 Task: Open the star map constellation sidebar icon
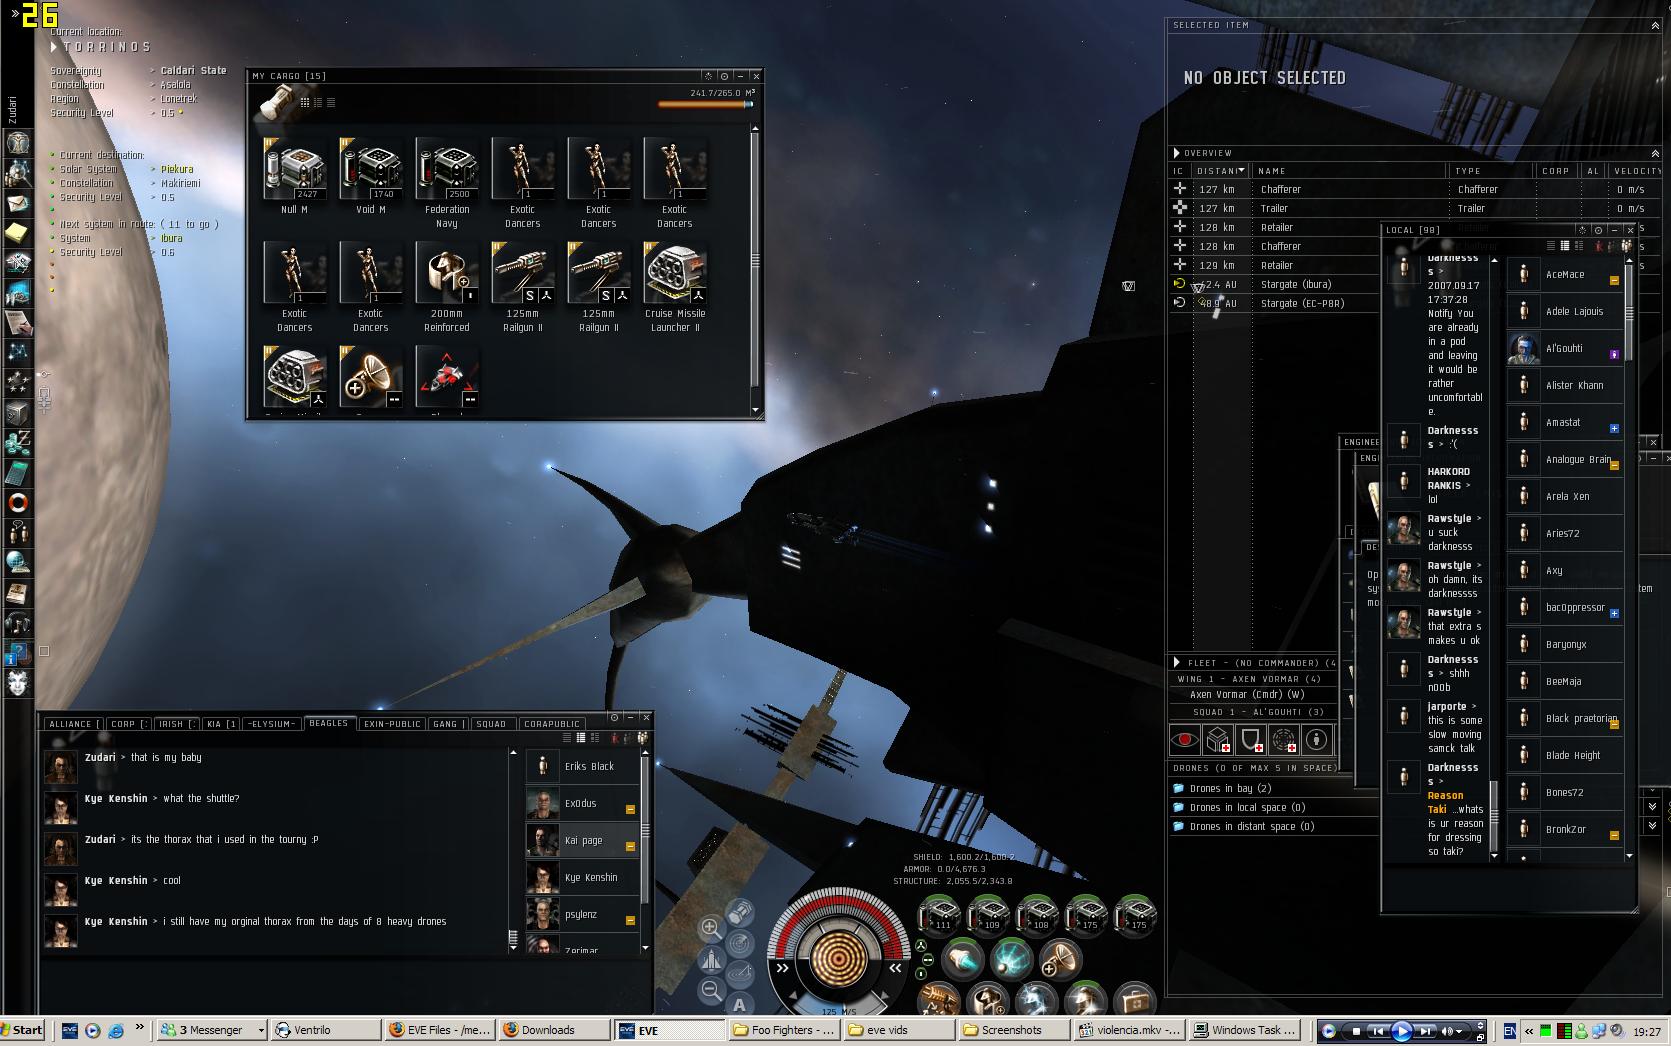tap(18, 352)
